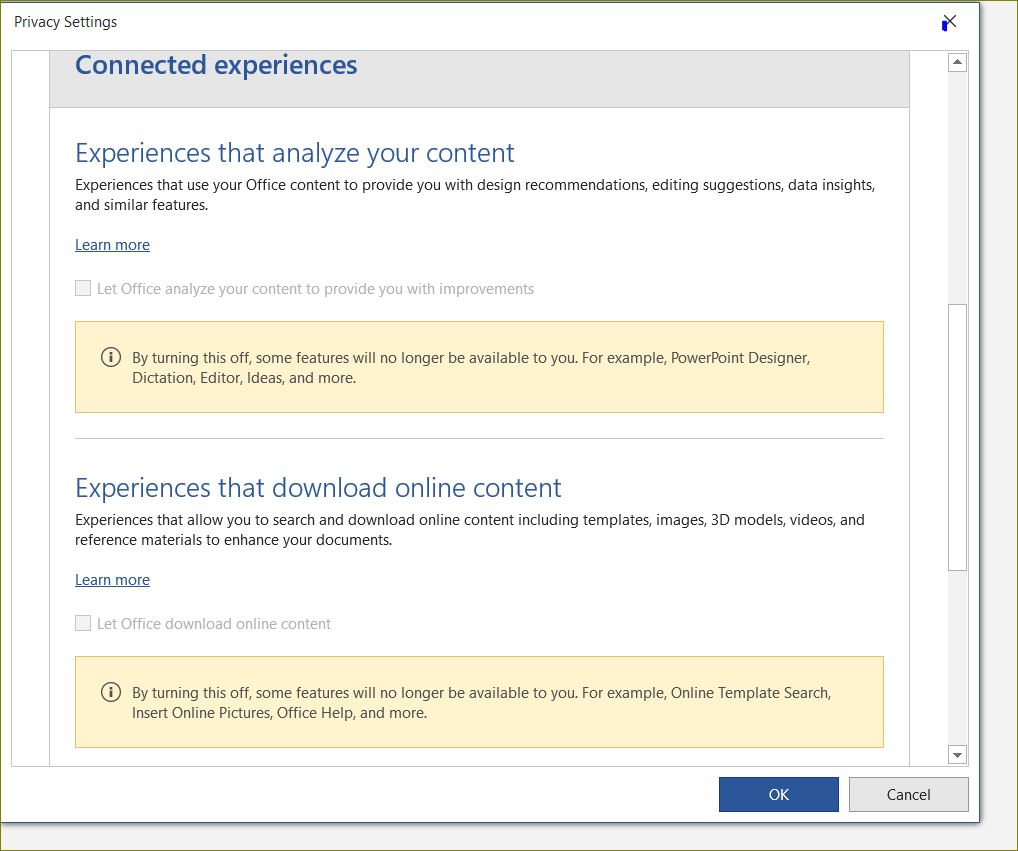Click description about design recommendations and editing suggestions
Image resolution: width=1018 pixels, height=851 pixels.
point(475,195)
